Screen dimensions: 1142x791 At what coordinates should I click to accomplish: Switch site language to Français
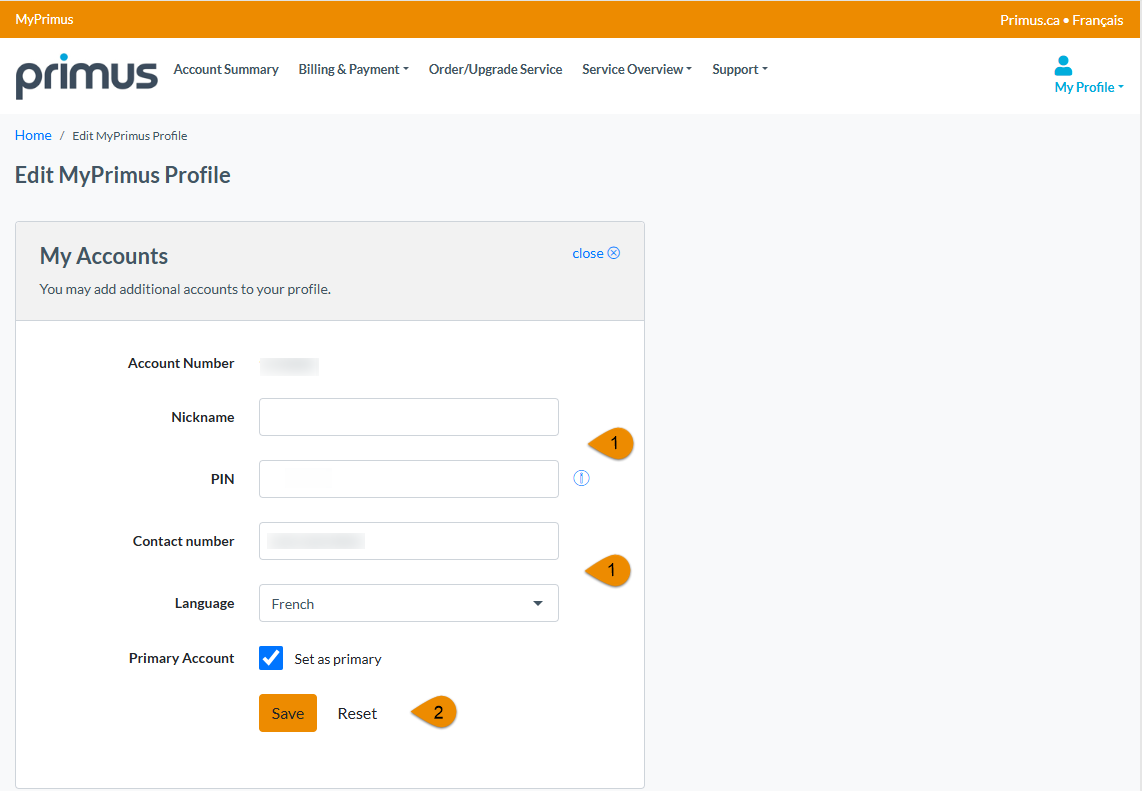[1098, 20]
